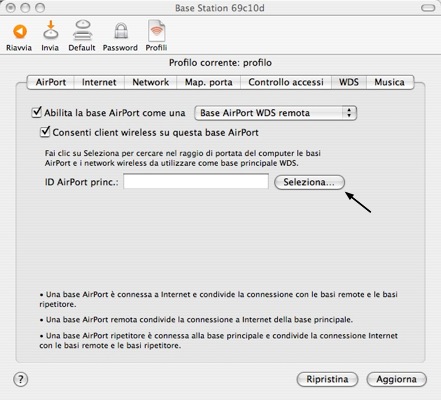Open the Network tab
Viewport: 441px width, 400px height.
pos(151,82)
